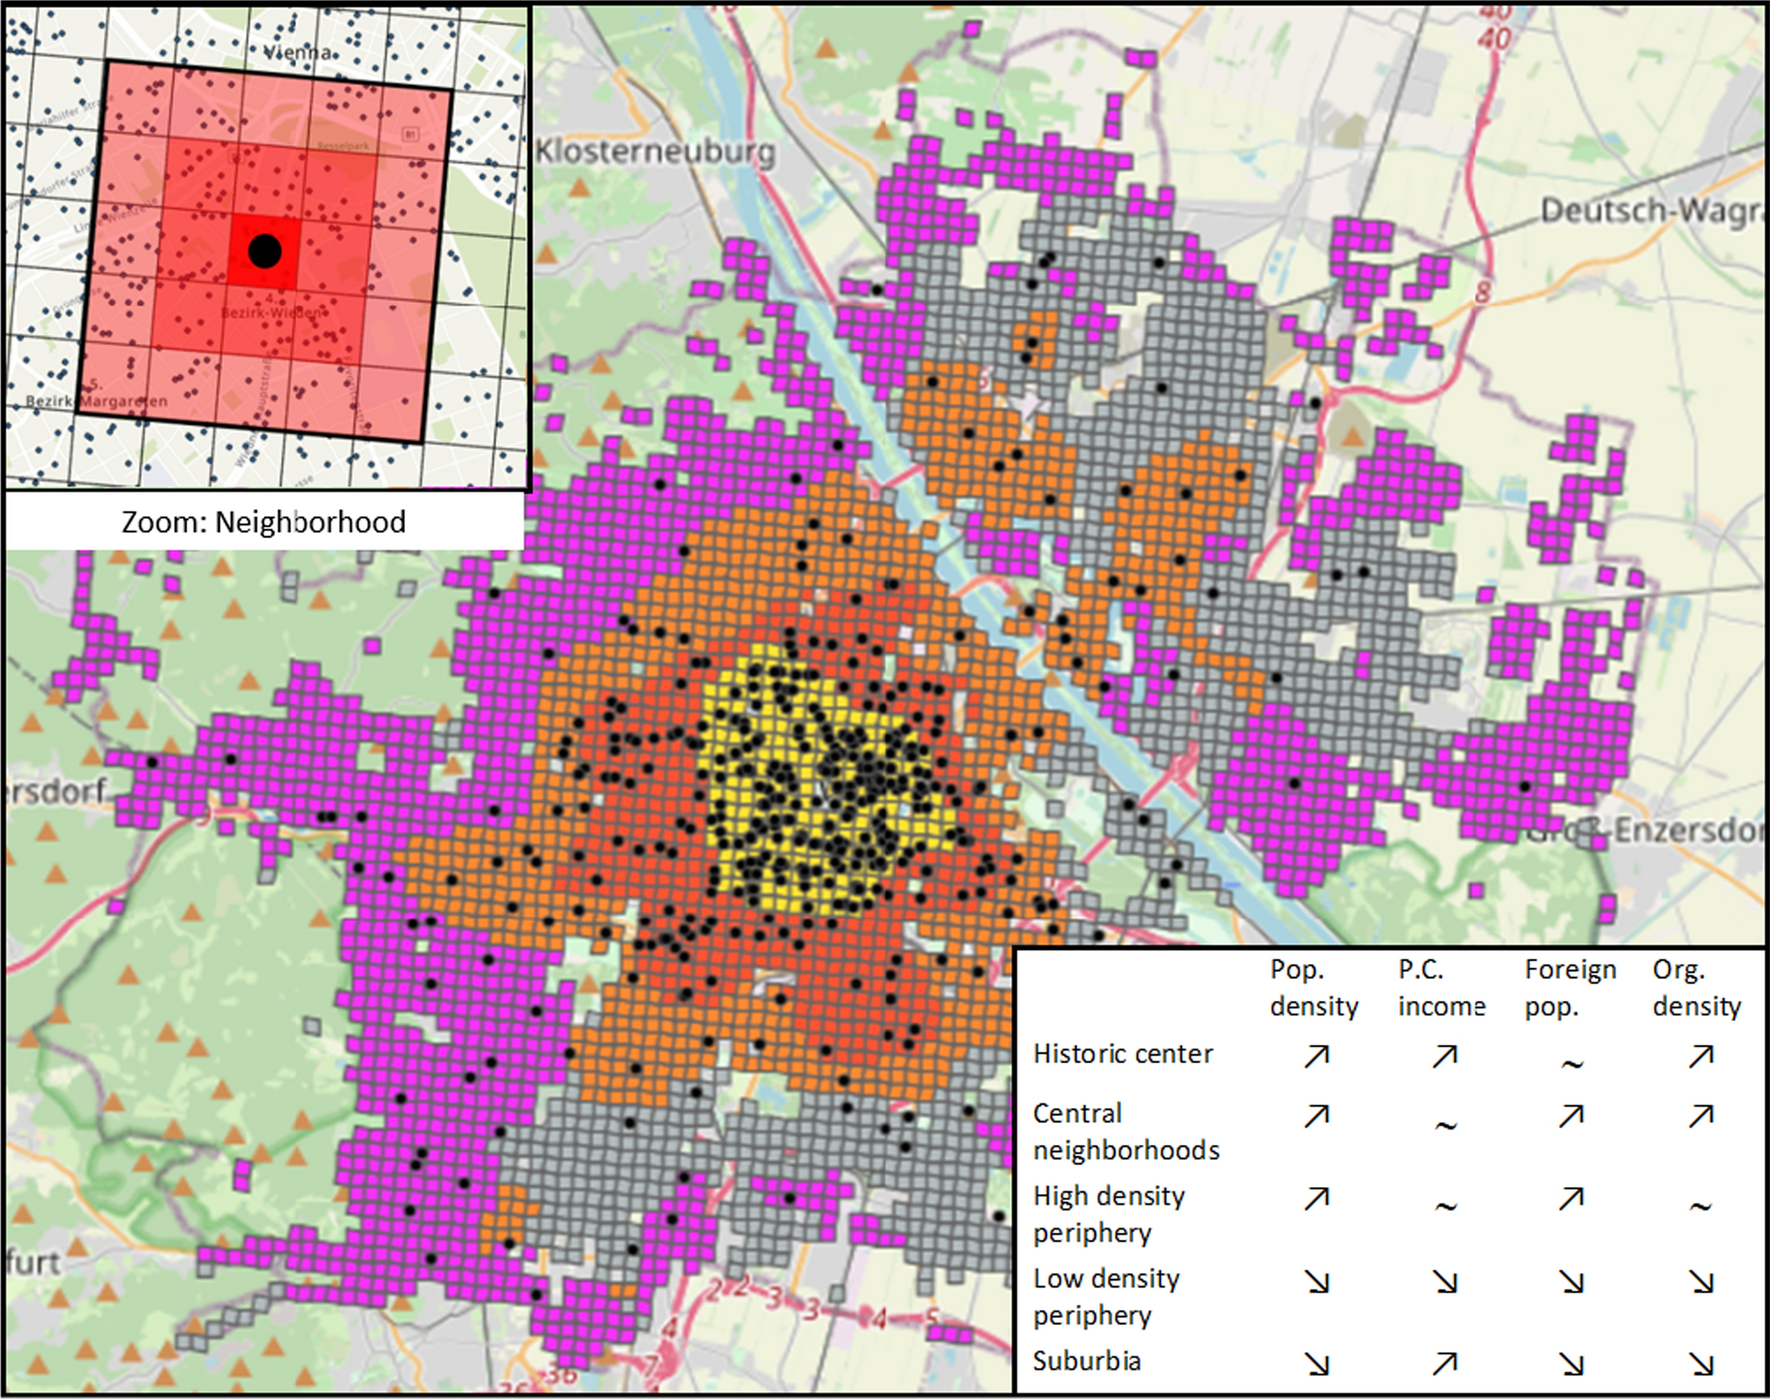Click the Suburbia Pop. density down arrow
This screenshot has height=1399, width=1770.
point(1316,1362)
